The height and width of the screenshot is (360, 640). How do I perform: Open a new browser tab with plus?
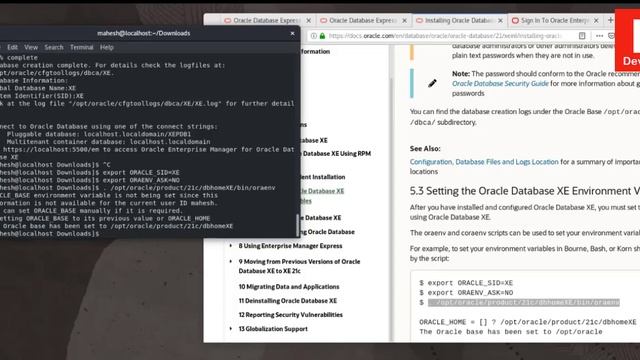611,20
